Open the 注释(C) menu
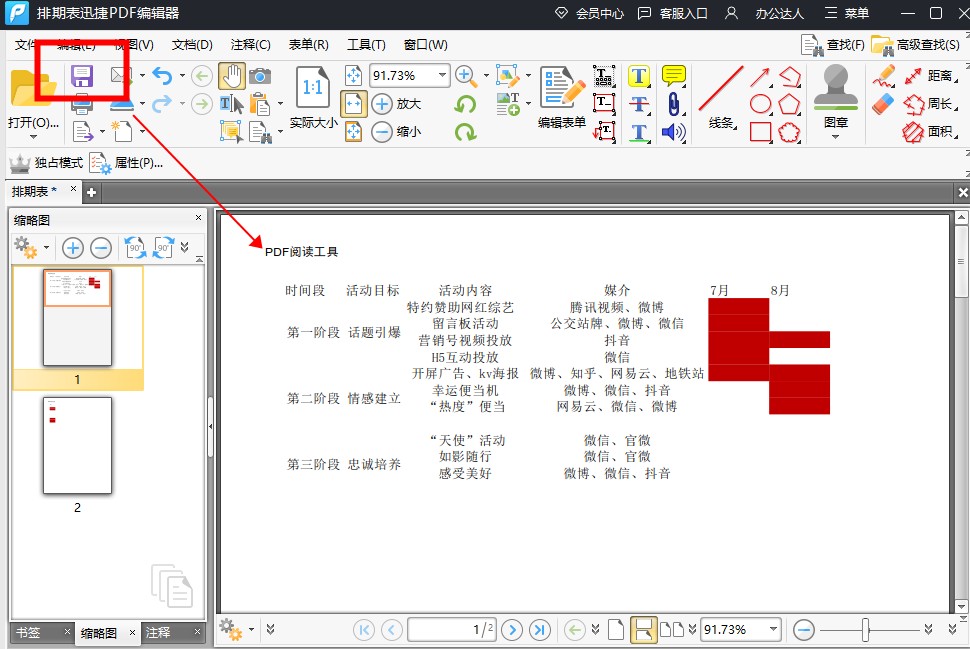This screenshot has width=970, height=649. click(x=250, y=45)
